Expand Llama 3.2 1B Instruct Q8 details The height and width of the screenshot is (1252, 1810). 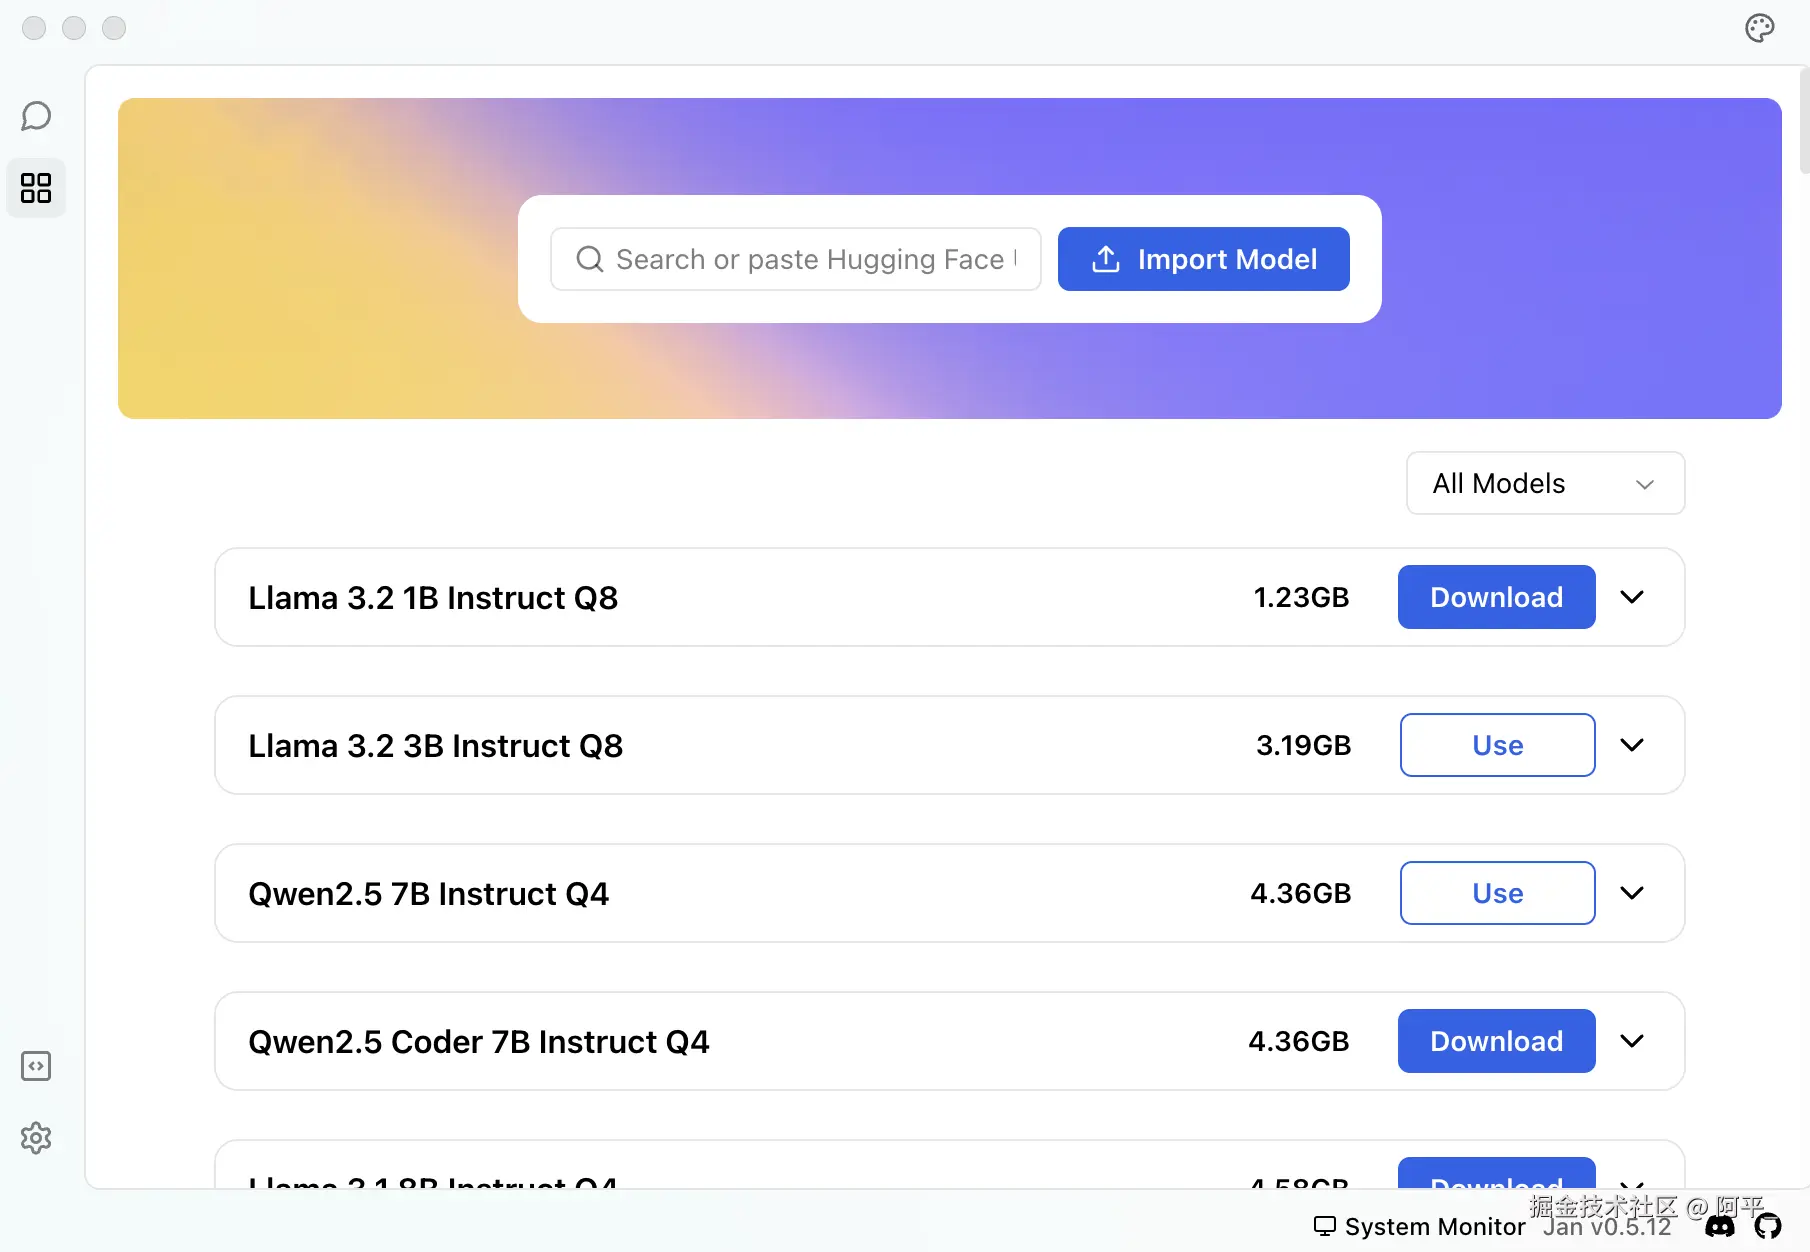[1632, 597]
